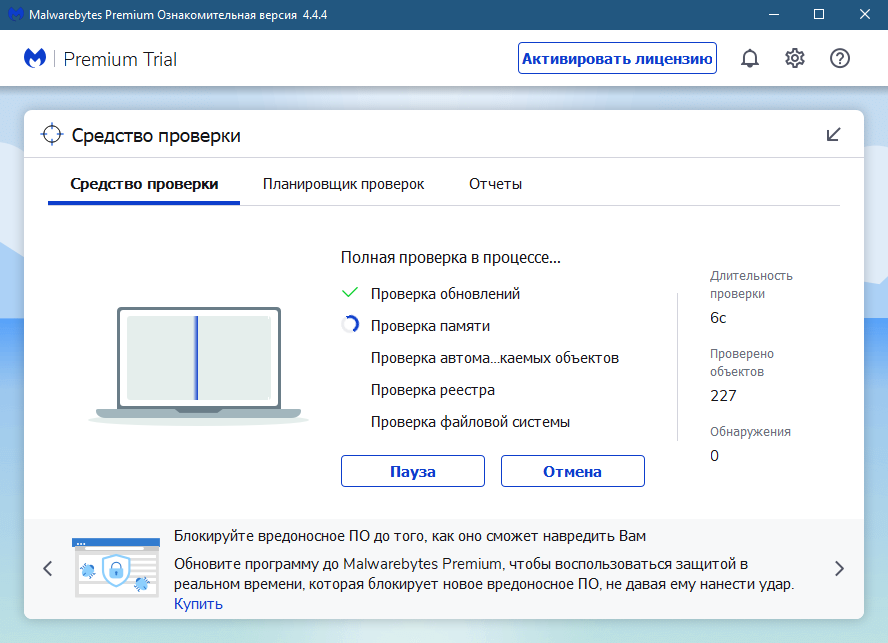Click the green checkmark beside Проверка обновлений

tap(350, 293)
